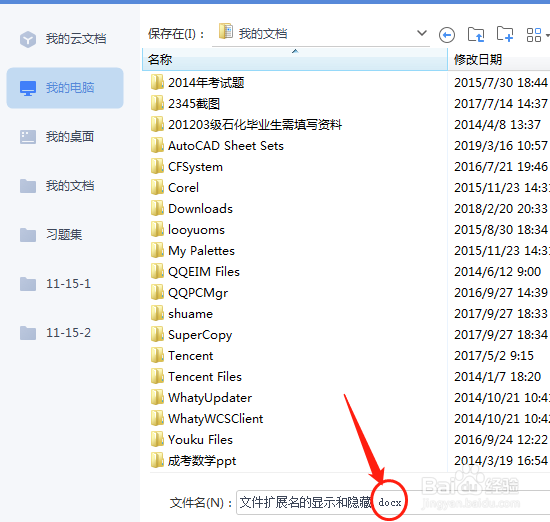Go up one folder level

[x=476, y=34]
